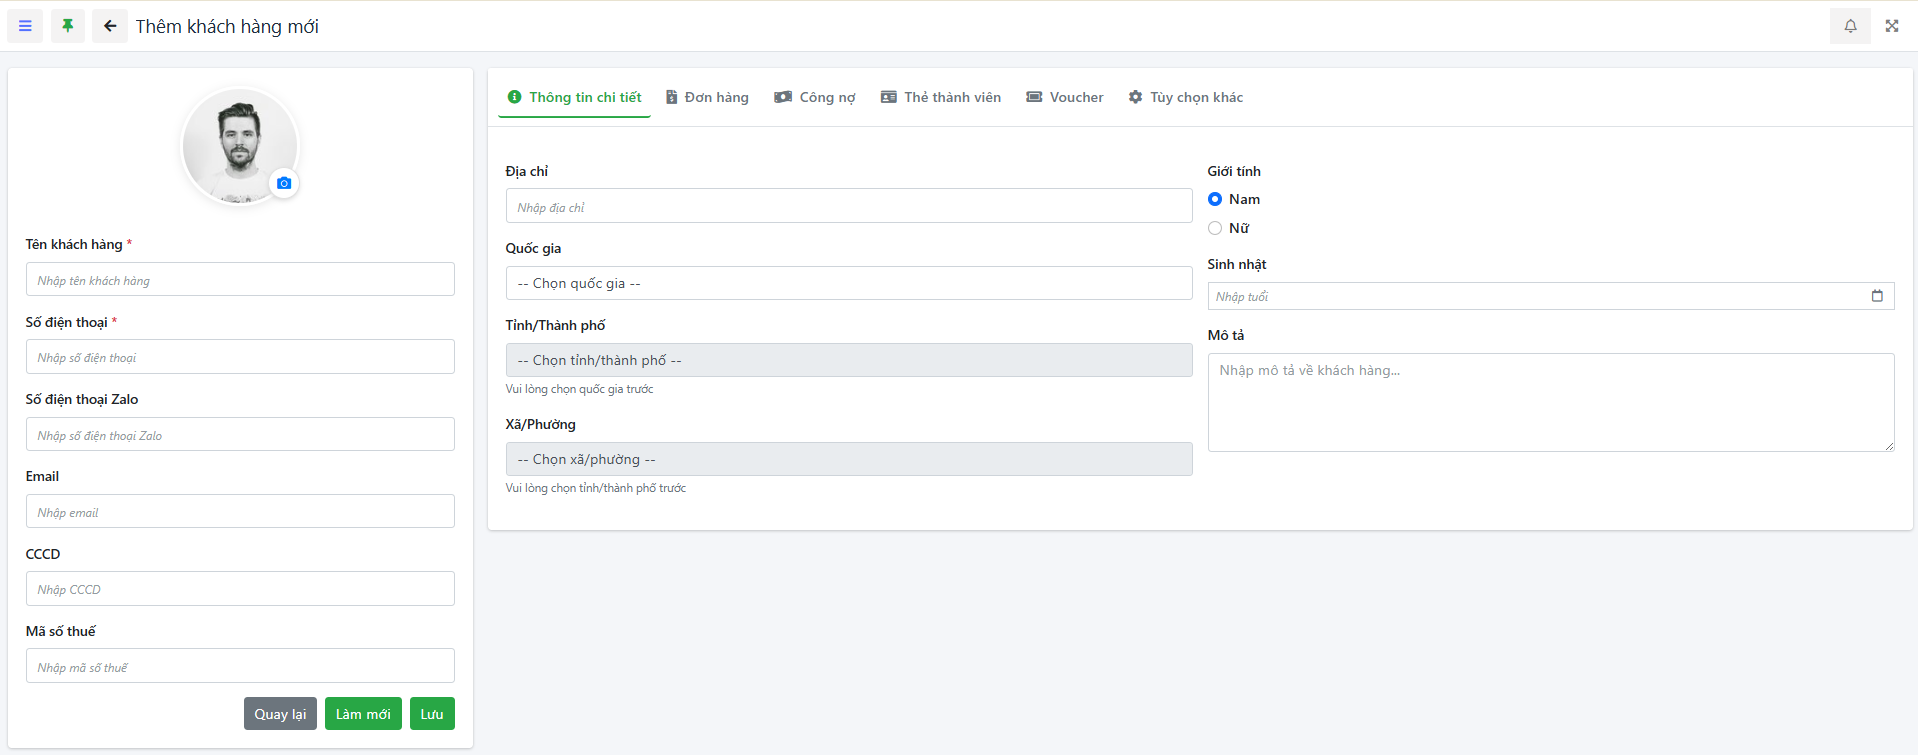Select the Nữ gender radio button
The image size is (1918, 755).
tap(1215, 228)
